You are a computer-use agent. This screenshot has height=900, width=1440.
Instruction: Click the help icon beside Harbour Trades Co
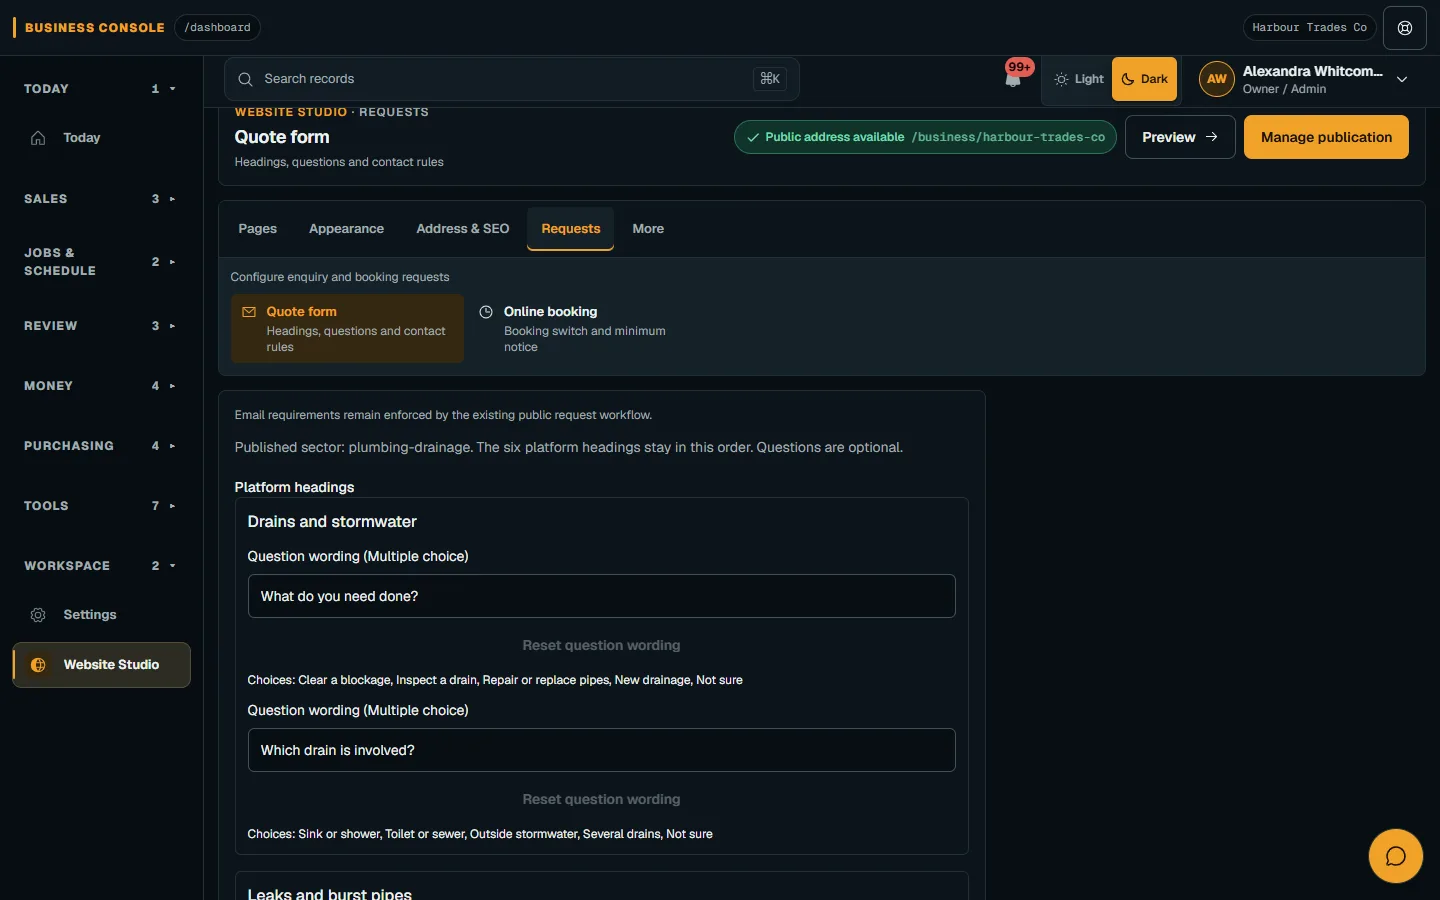tap(1405, 28)
